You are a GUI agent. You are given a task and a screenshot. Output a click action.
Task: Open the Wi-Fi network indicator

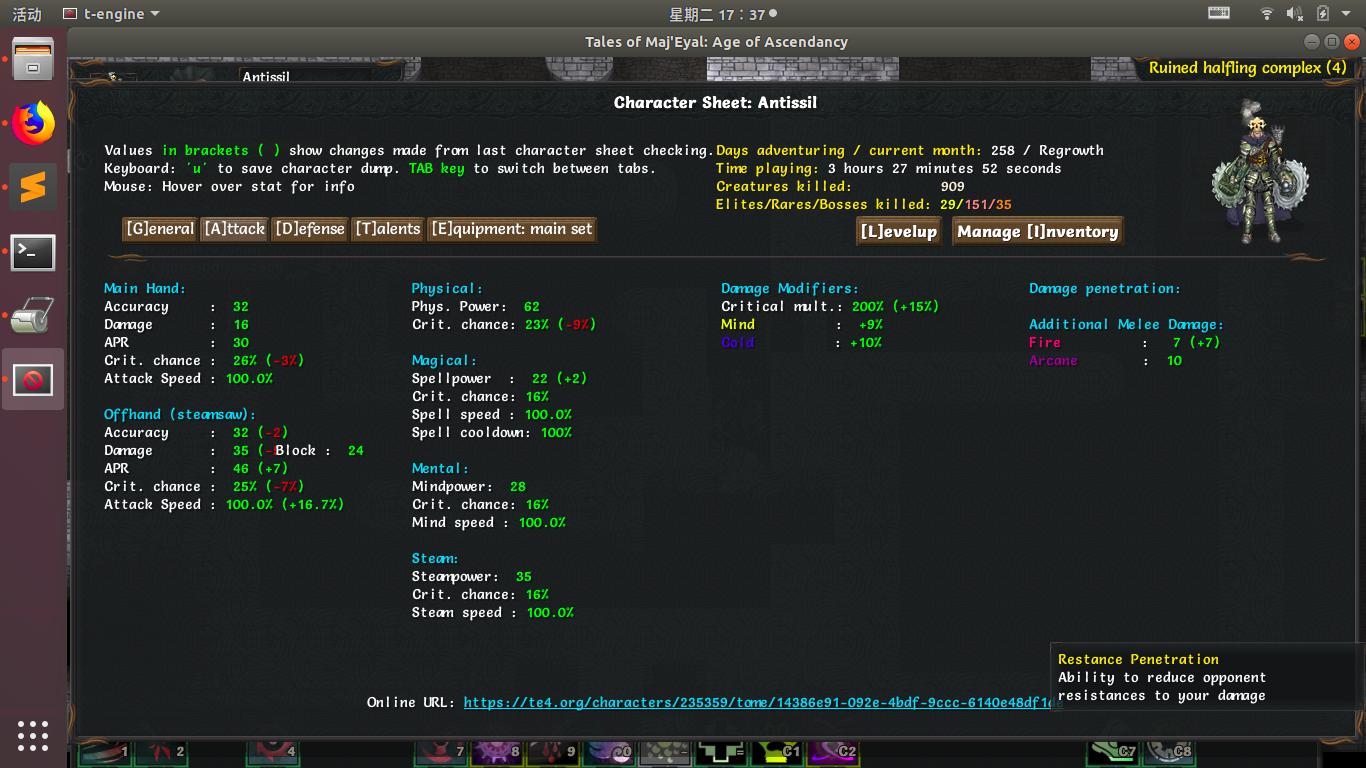1267,14
